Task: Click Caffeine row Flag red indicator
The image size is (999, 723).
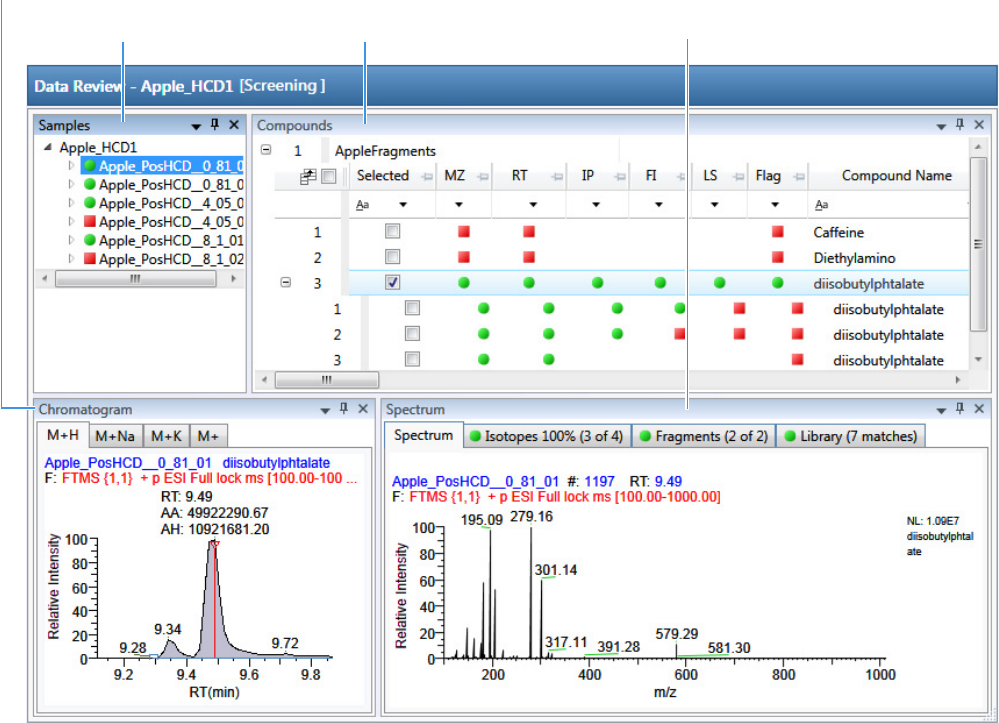Action: pyautogui.click(x=777, y=232)
